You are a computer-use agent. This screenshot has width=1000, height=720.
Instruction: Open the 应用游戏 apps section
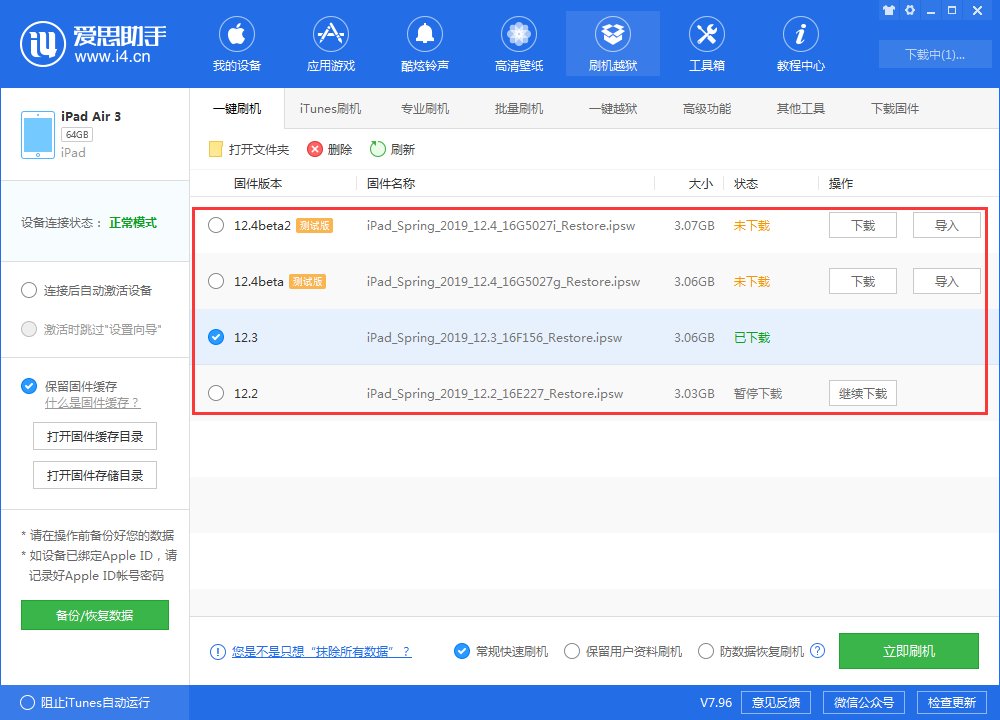click(330, 42)
